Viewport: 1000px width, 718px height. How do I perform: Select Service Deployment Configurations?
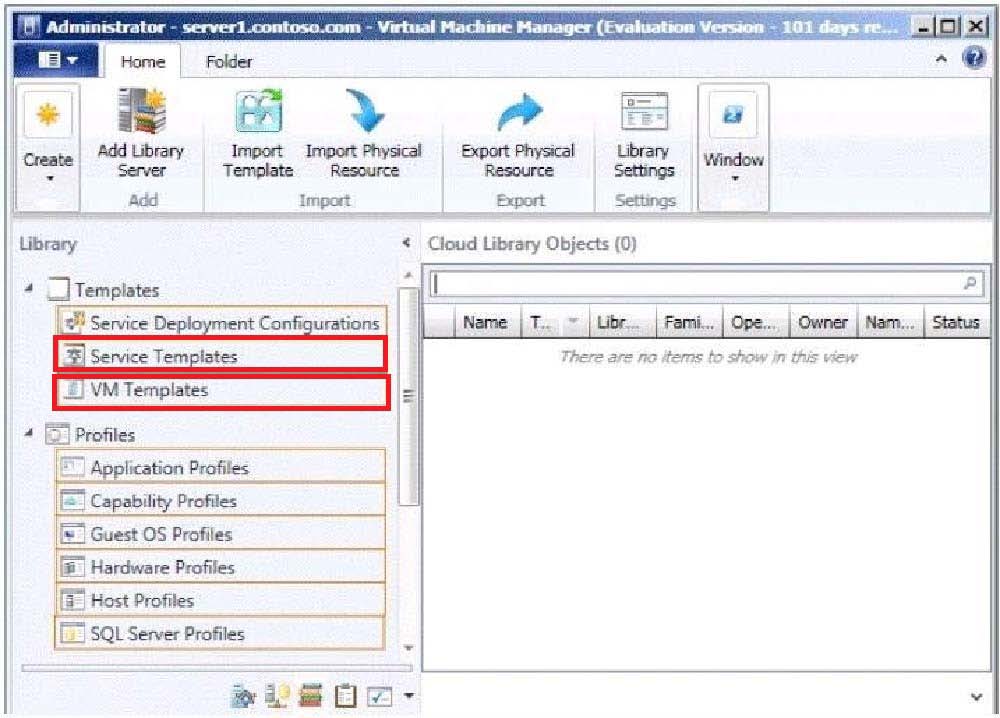point(221,323)
